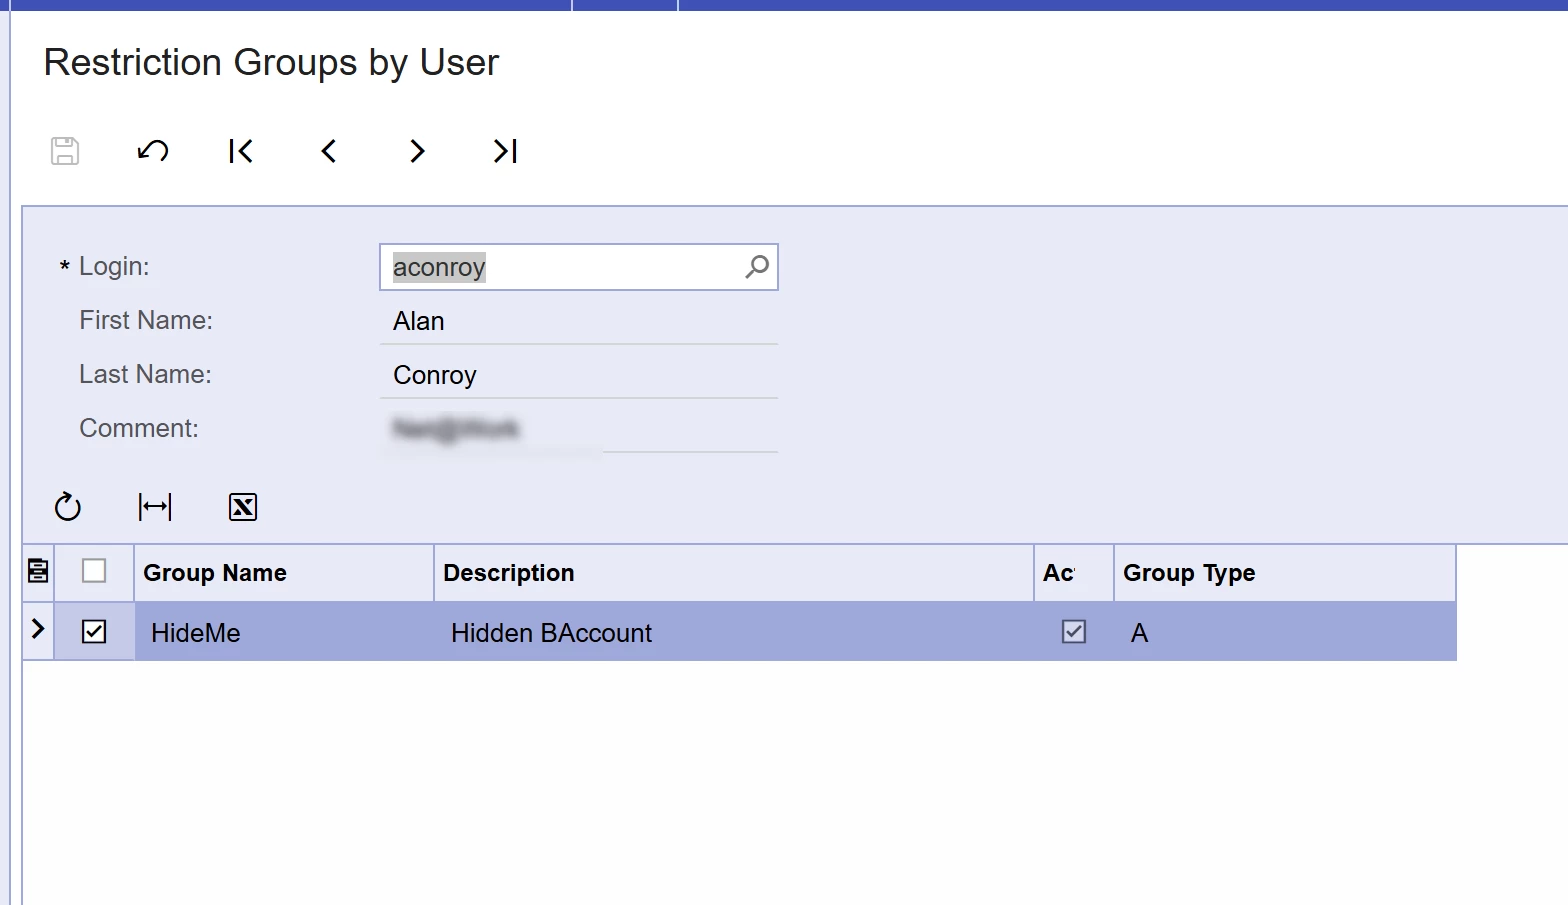Select the HideMe group name cell
1568x905 pixels.
[x=284, y=632]
